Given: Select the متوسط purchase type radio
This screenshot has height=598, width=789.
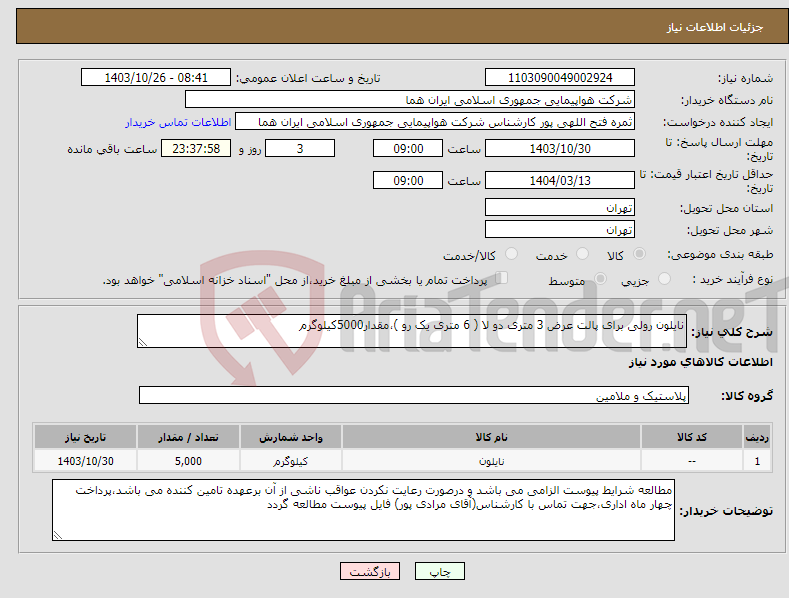Looking at the screenshot, I should (600, 278).
